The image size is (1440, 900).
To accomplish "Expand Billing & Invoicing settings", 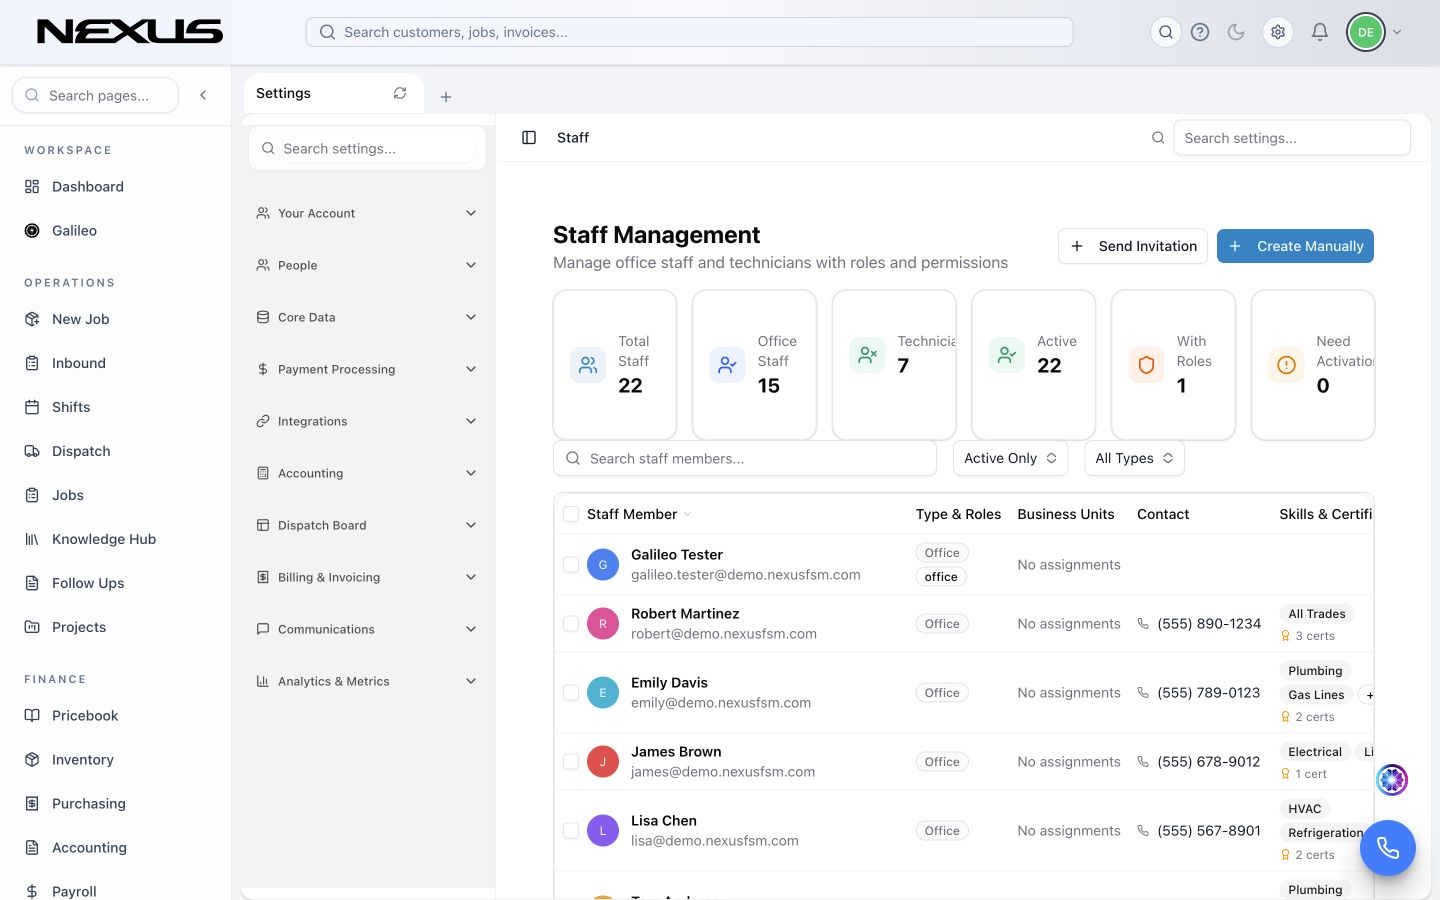I will tap(367, 577).
